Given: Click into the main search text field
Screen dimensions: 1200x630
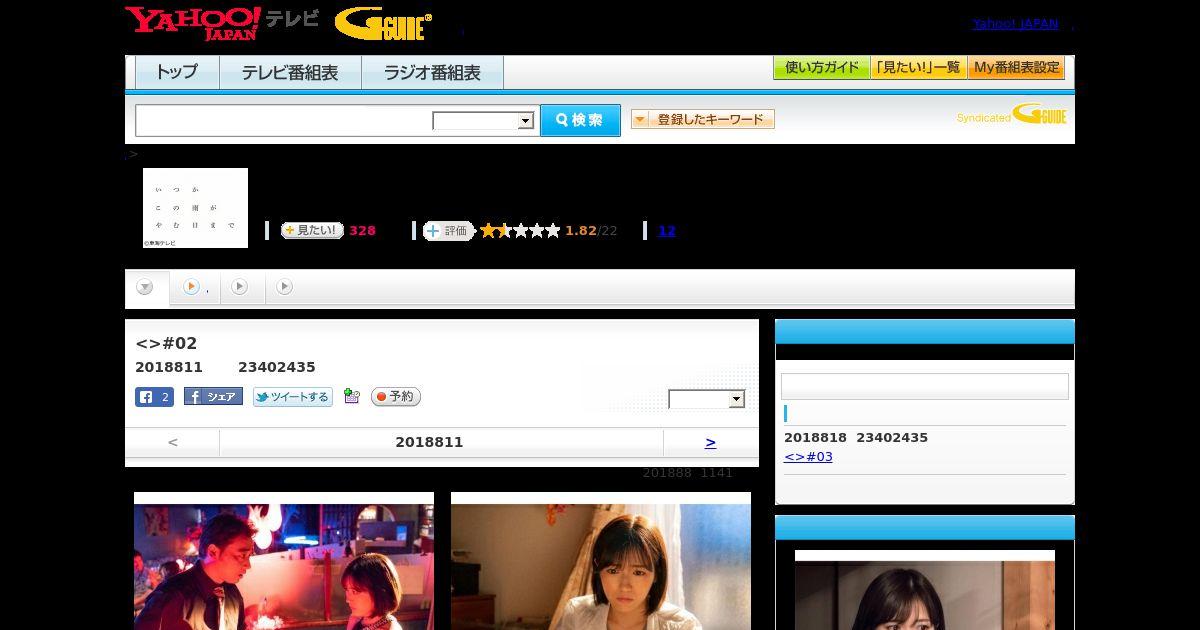Looking at the screenshot, I should pos(284,120).
